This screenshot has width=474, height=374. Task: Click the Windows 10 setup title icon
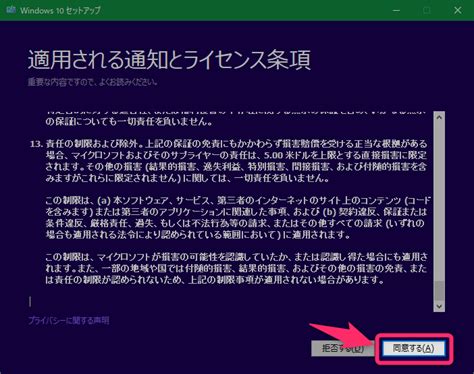tap(10, 10)
